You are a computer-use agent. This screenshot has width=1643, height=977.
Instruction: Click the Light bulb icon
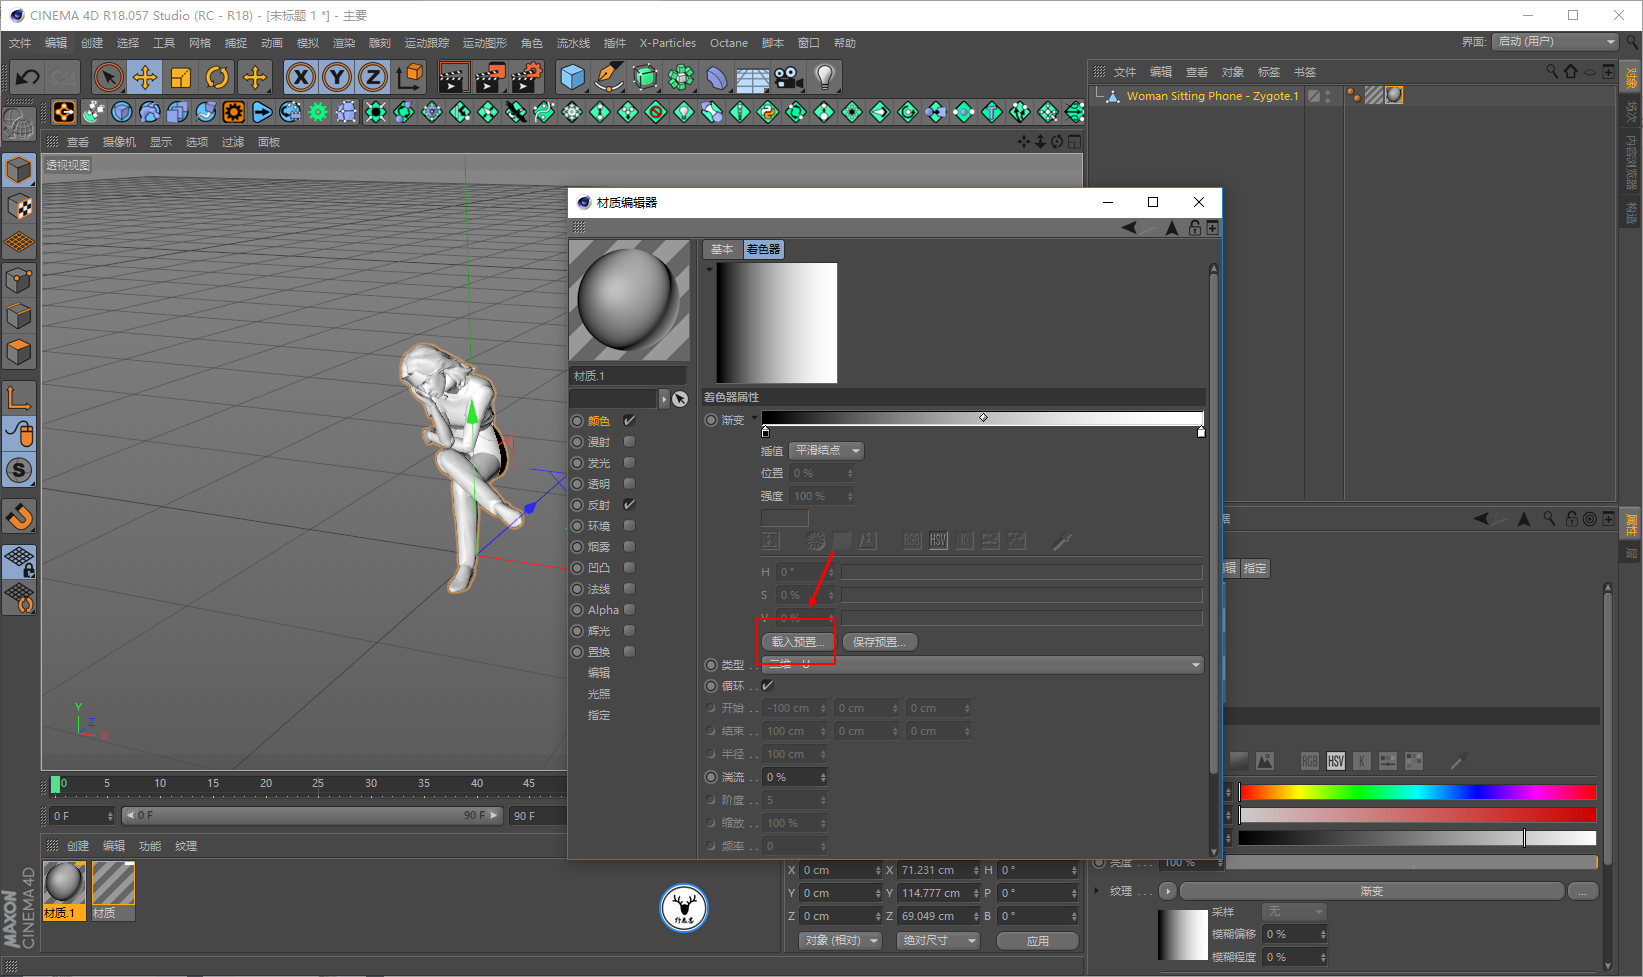(824, 77)
